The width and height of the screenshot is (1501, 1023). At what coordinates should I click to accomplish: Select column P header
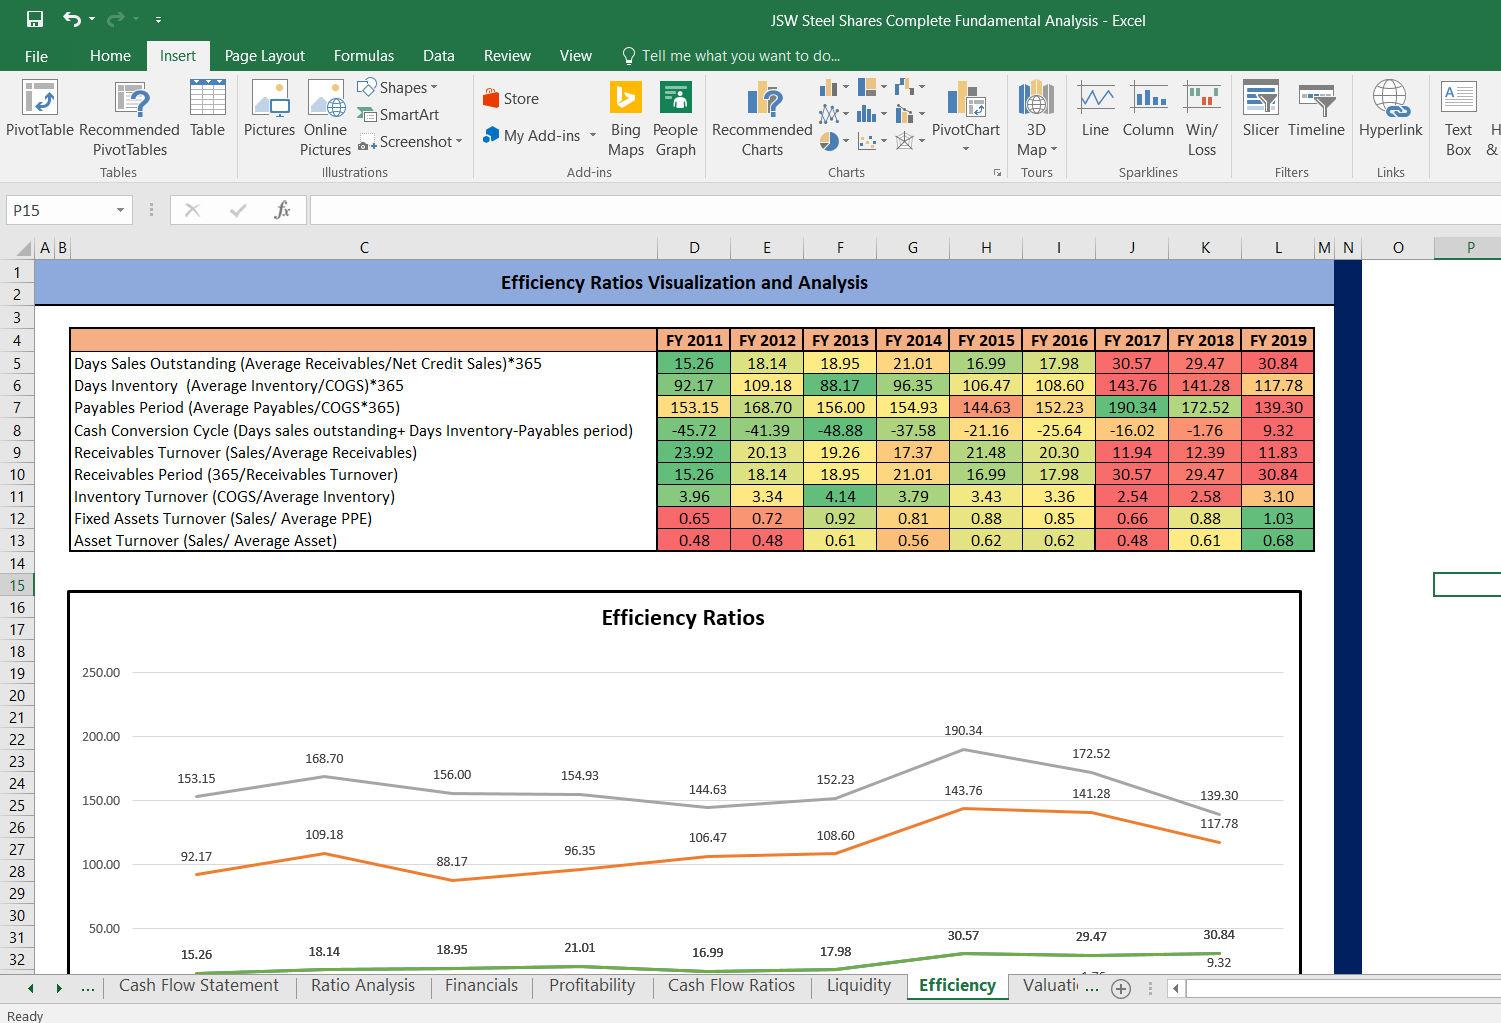(x=1470, y=248)
